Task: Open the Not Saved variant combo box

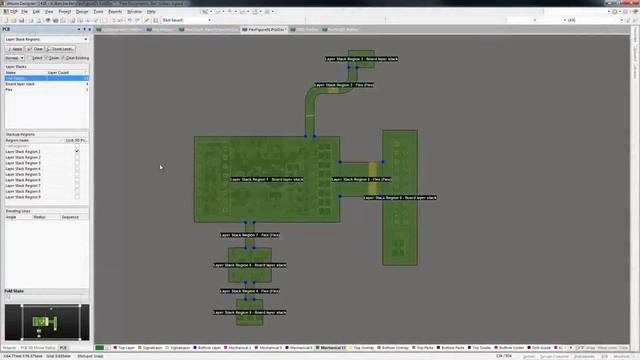Action: coord(187,20)
